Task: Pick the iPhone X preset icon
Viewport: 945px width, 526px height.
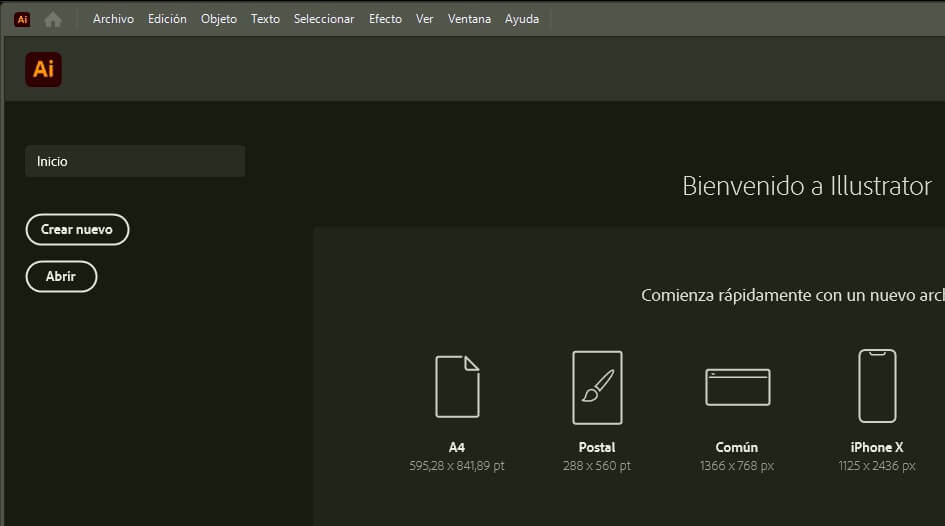Action: pyautogui.click(x=878, y=386)
